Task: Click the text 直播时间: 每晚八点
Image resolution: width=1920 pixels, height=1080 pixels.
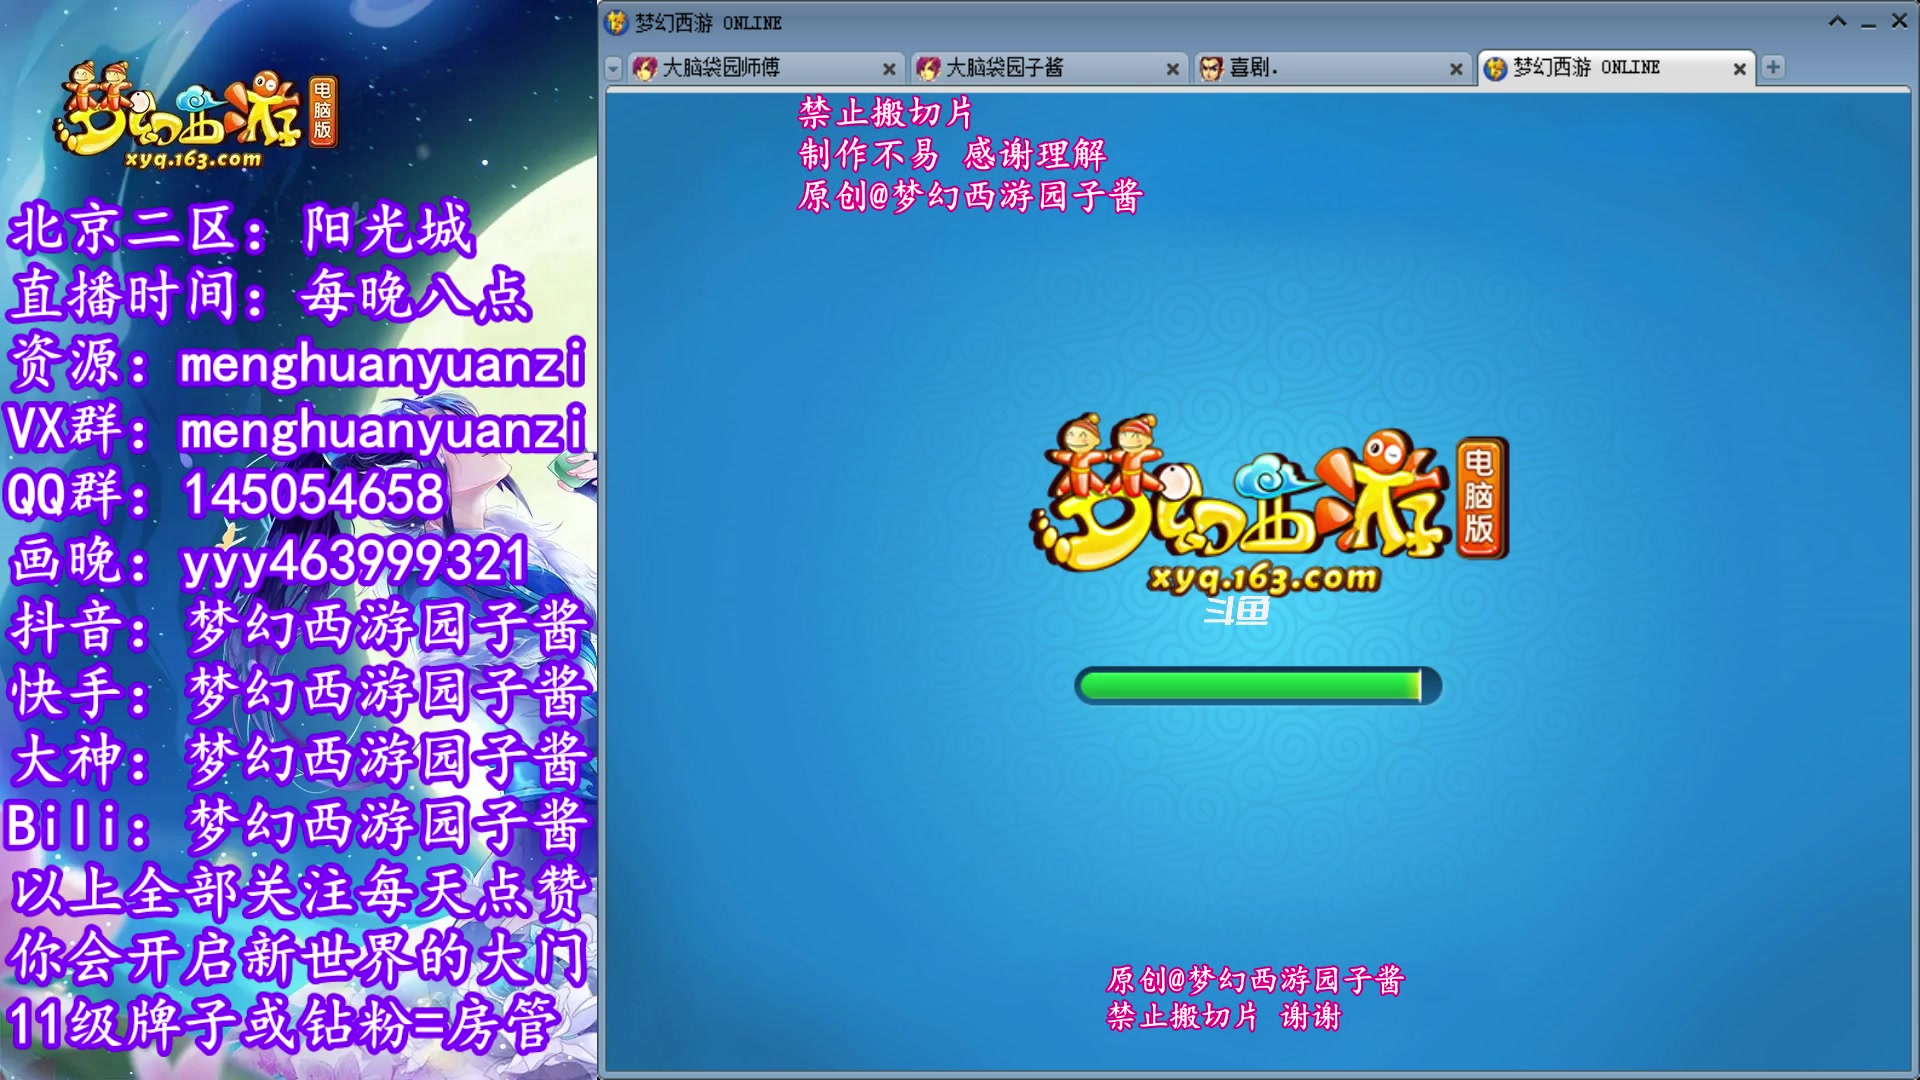Action: click(x=270, y=296)
